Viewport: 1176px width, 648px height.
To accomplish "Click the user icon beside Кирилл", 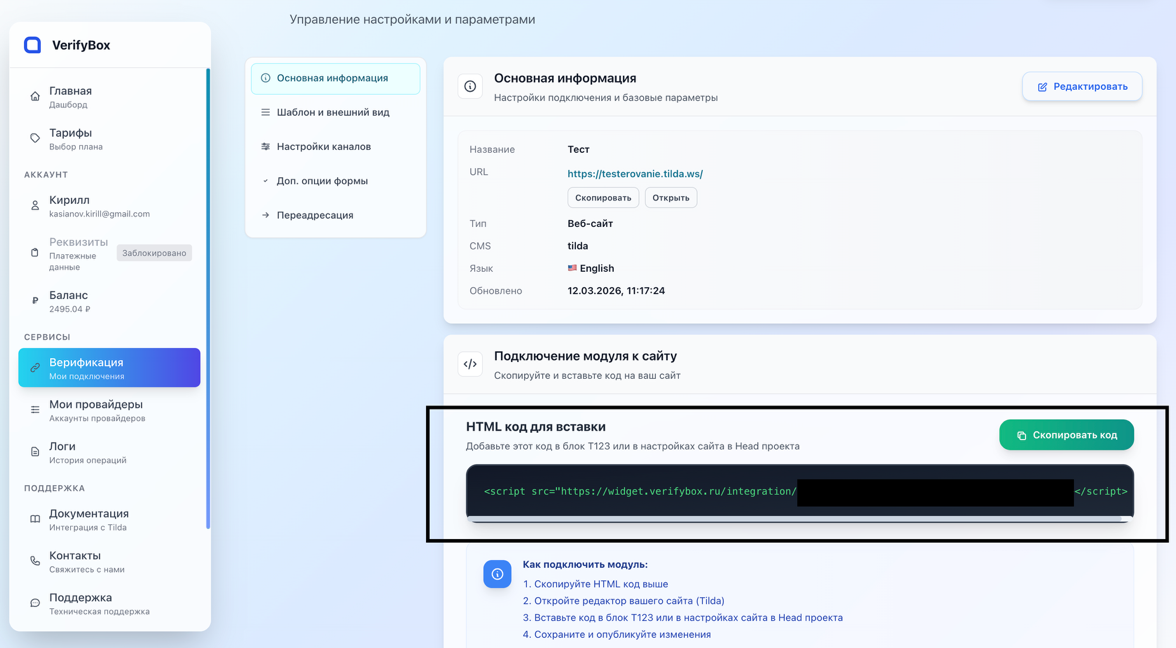I will pos(34,206).
